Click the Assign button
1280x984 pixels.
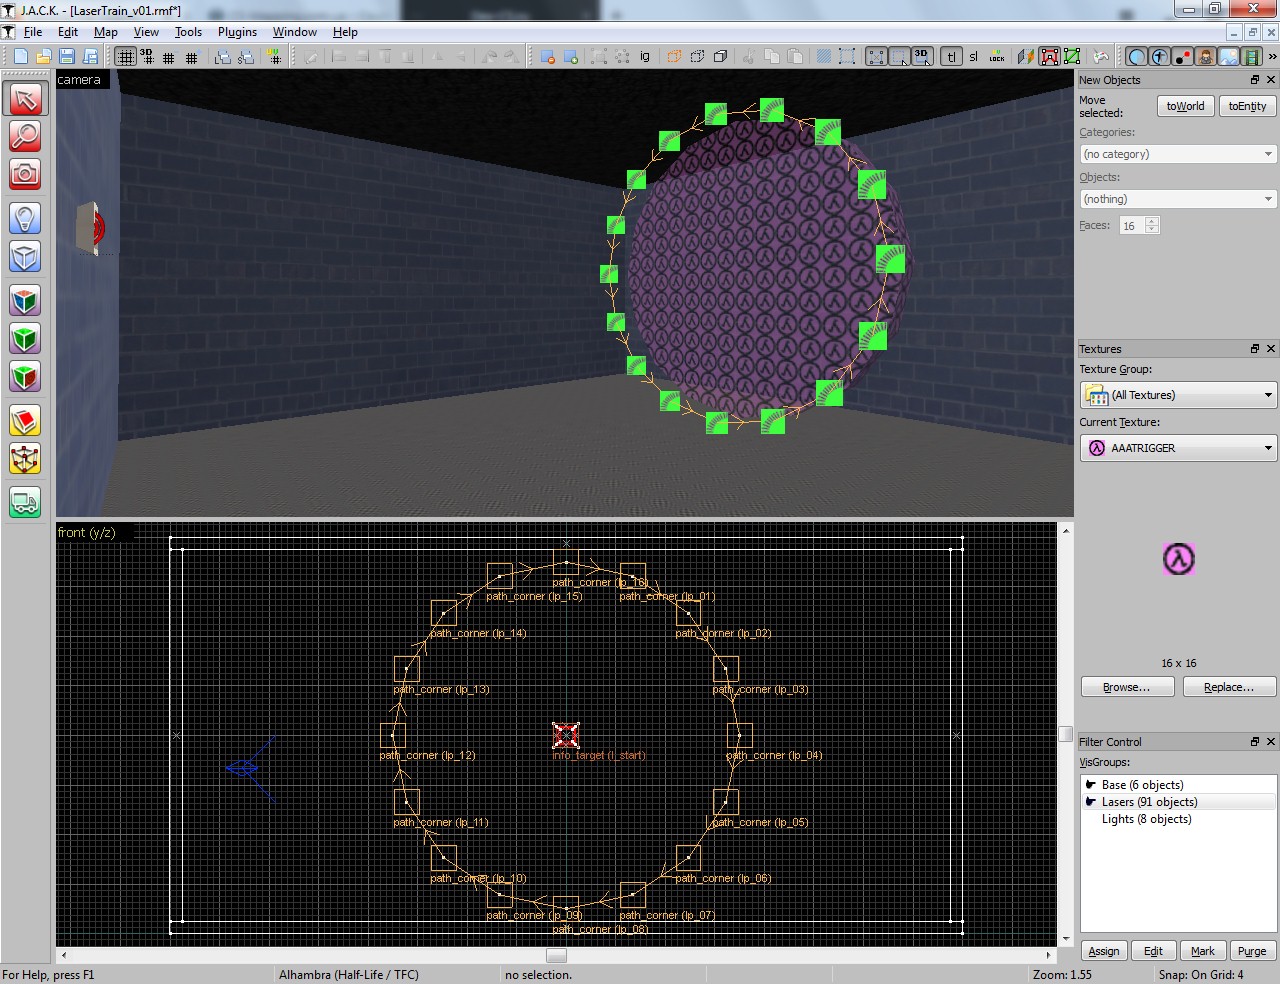(x=1104, y=951)
